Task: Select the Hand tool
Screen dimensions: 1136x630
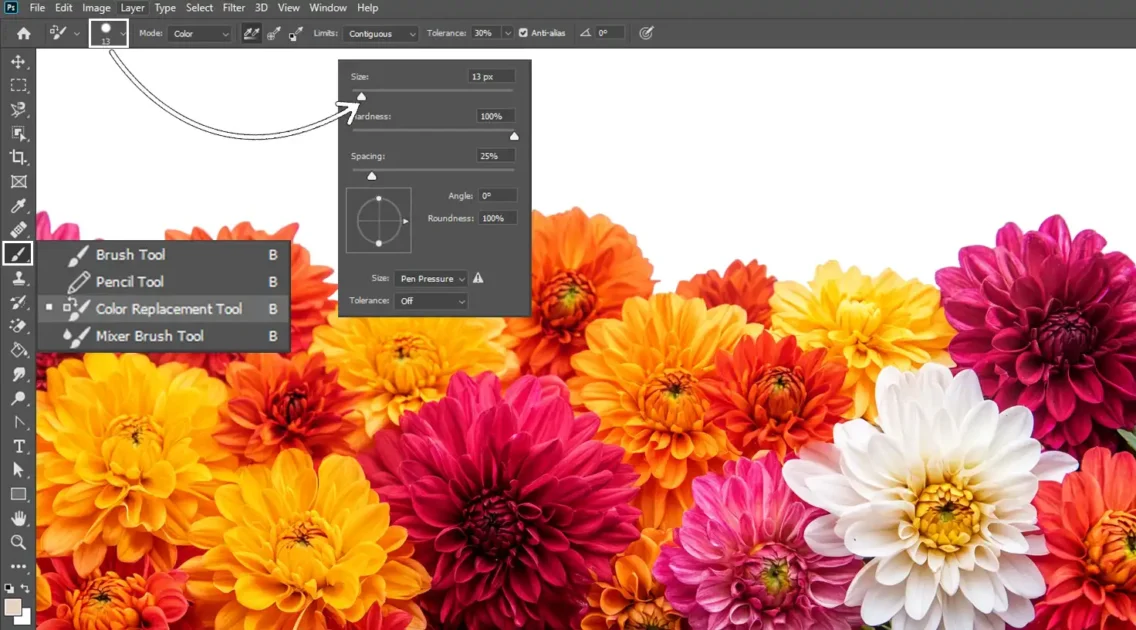Action: (x=18, y=518)
